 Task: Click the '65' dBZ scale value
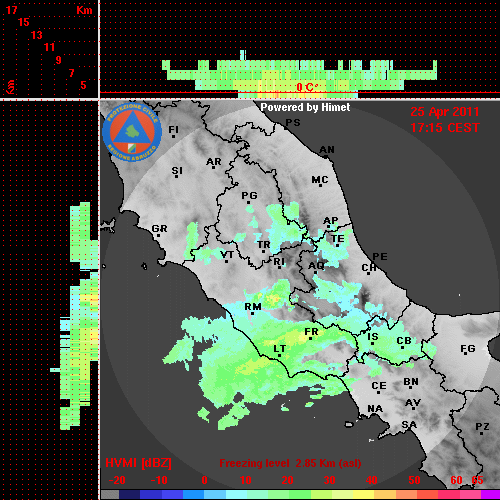(477, 480)
